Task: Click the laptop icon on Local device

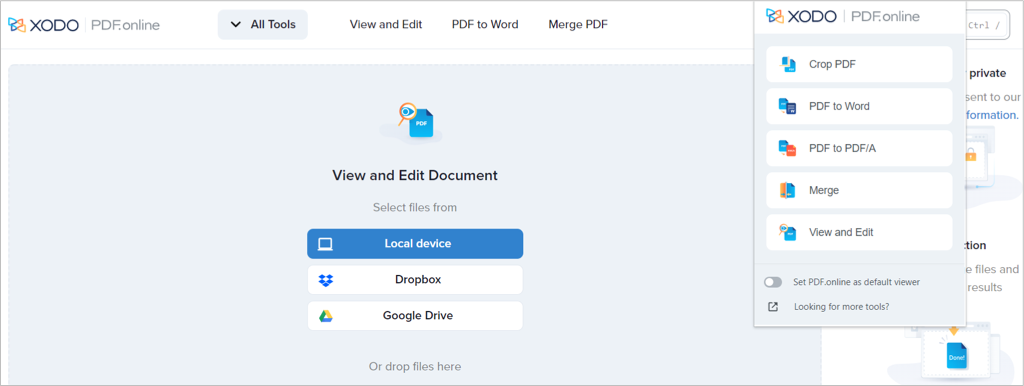Action: click(325, 244)
